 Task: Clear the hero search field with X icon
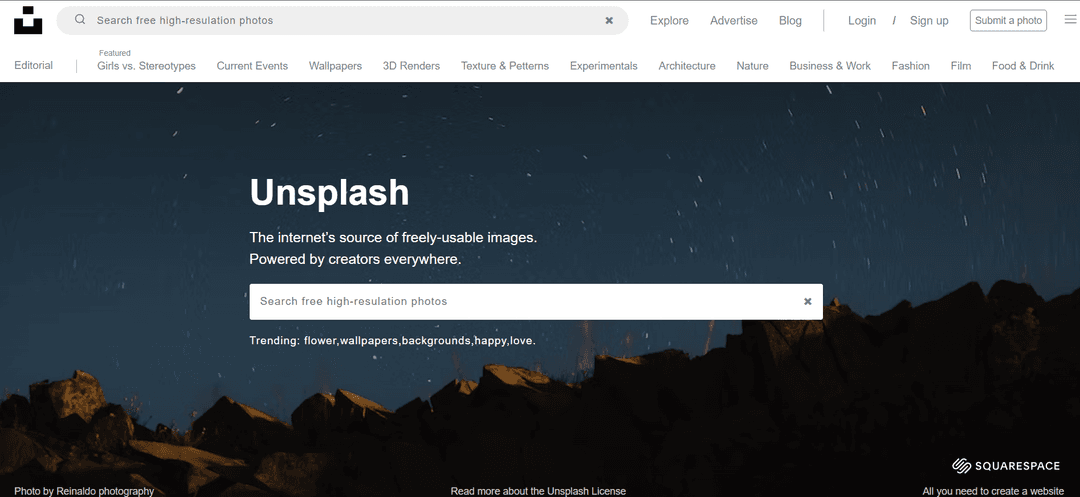[808, 302]
